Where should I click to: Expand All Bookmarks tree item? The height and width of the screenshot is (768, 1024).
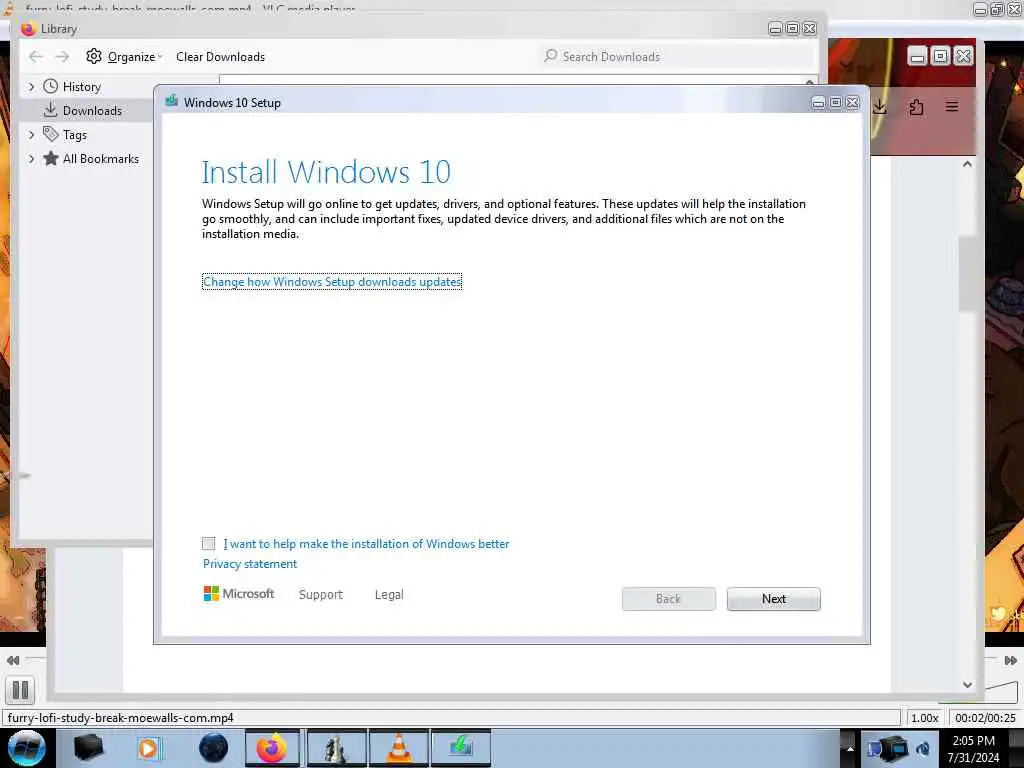click(x=31, y=159)
